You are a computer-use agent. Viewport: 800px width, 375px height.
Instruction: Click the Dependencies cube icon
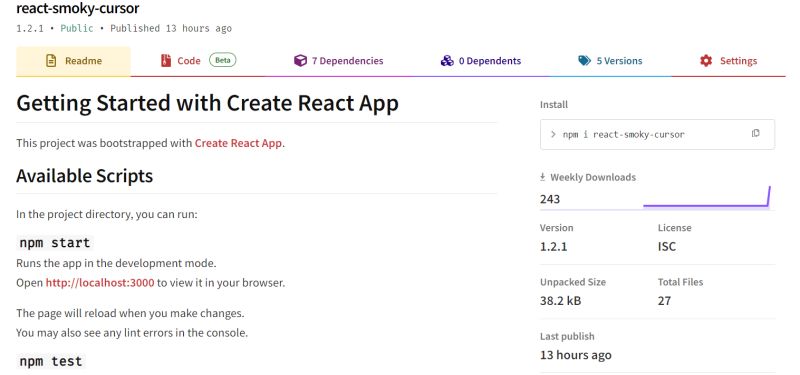point(301,61)
